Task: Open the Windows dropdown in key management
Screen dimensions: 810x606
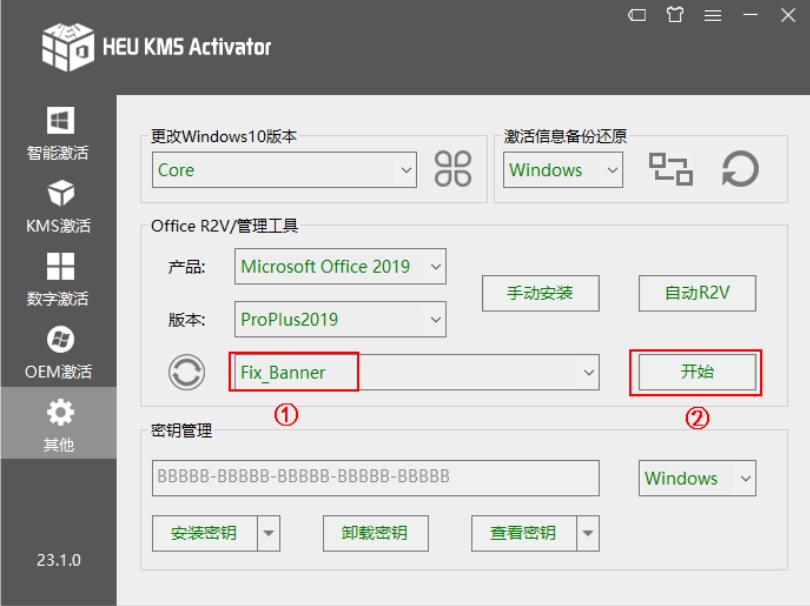Action: (x=697, y=478)
